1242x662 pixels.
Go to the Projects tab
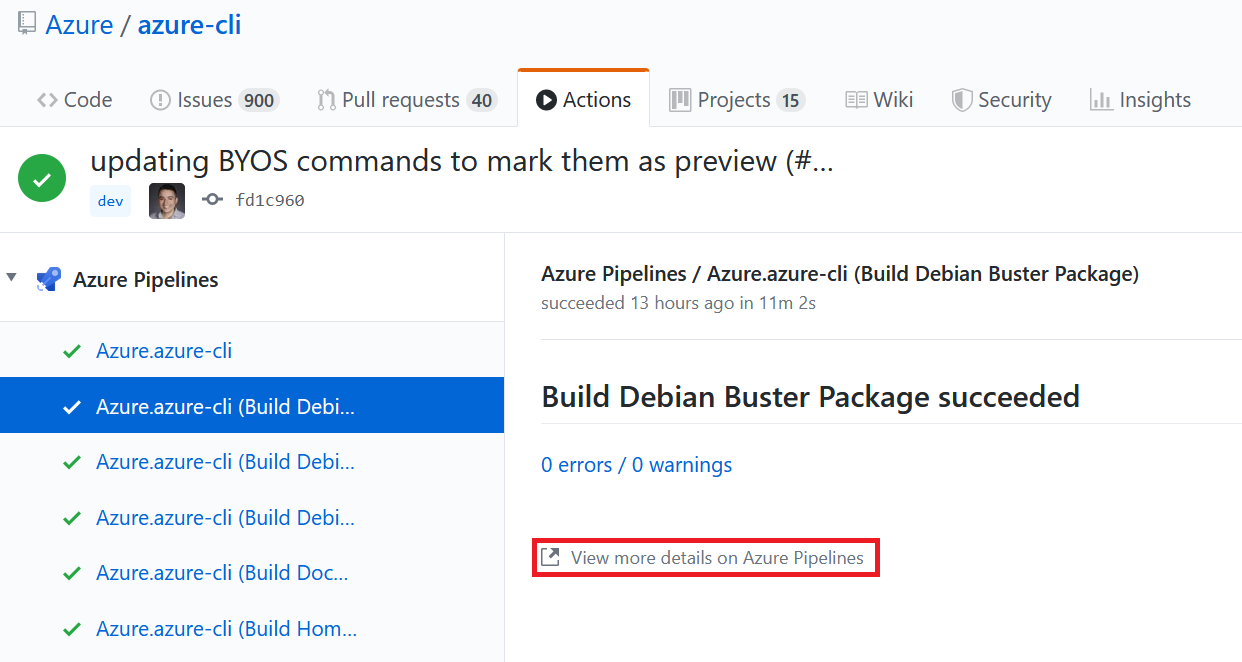tap(736, 100)
